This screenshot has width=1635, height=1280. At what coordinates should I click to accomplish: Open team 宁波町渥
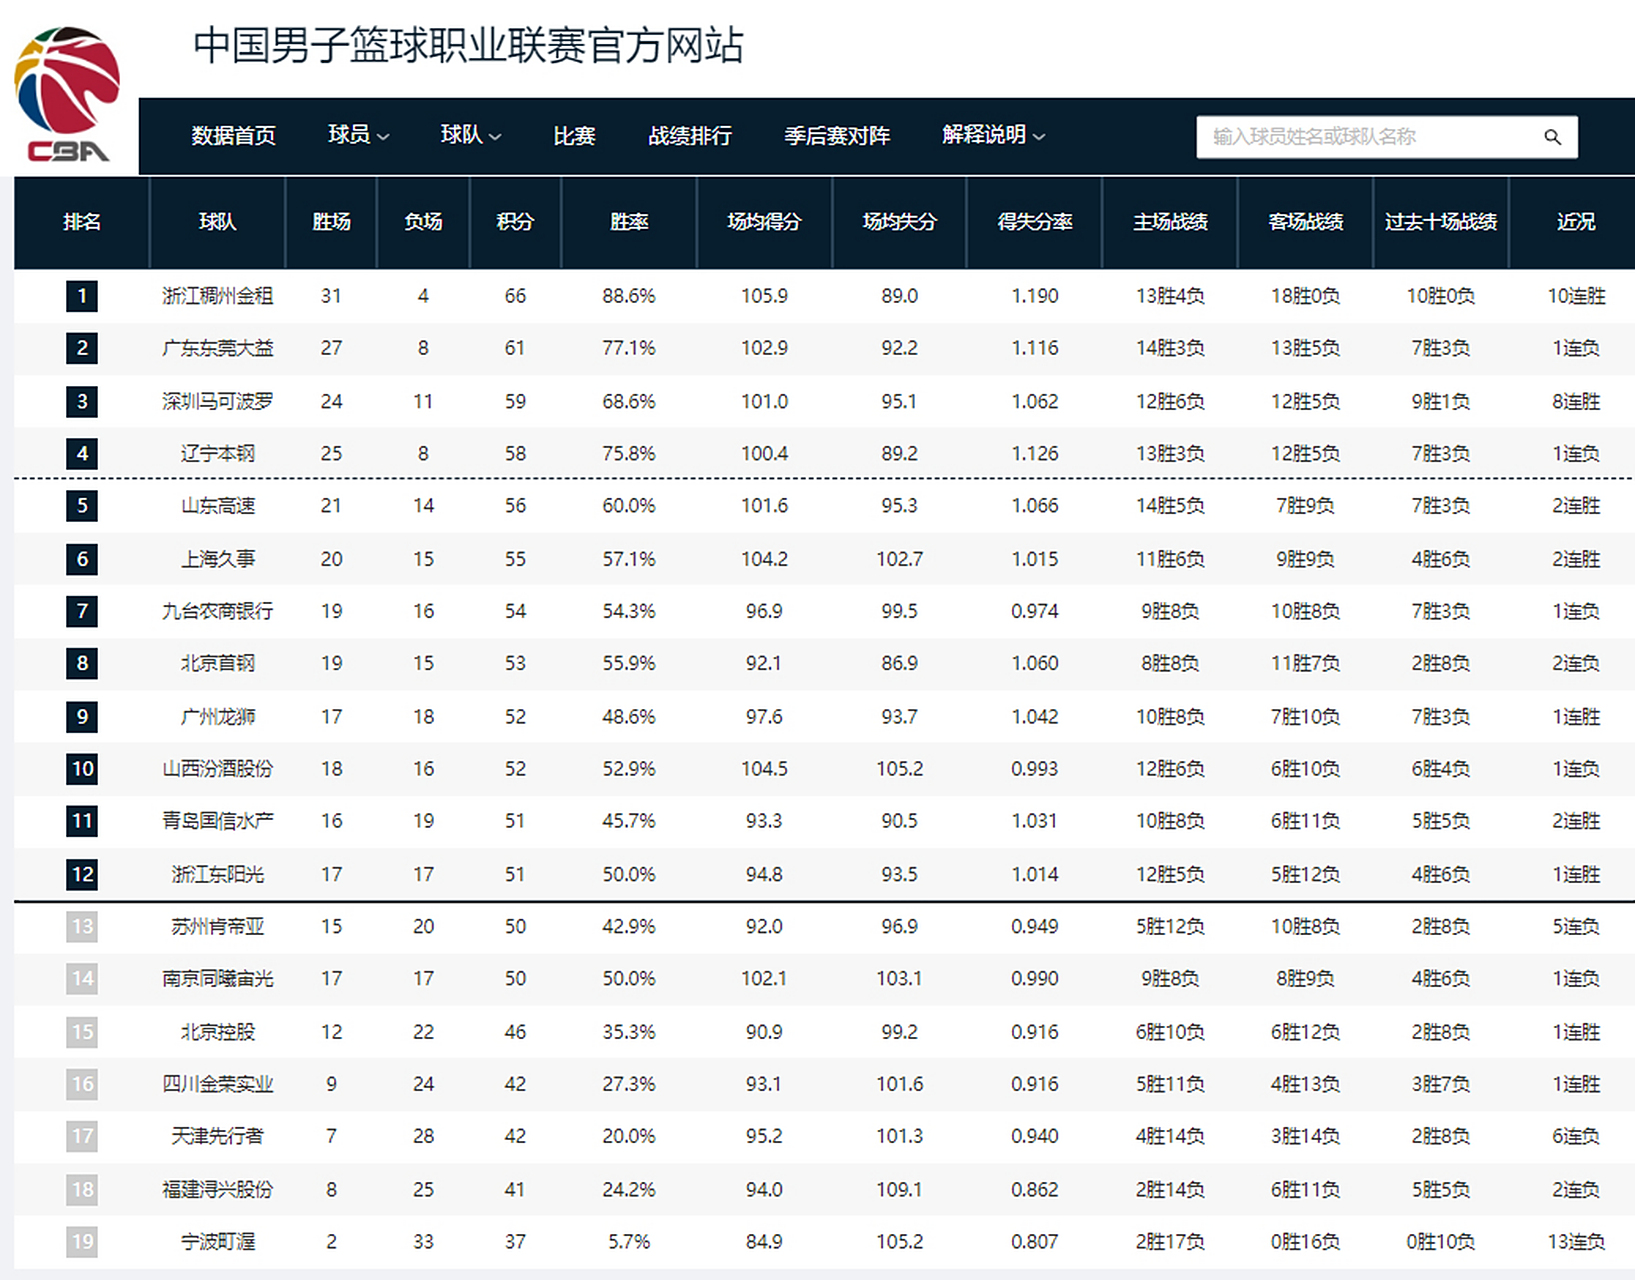tap(218, 1242)
